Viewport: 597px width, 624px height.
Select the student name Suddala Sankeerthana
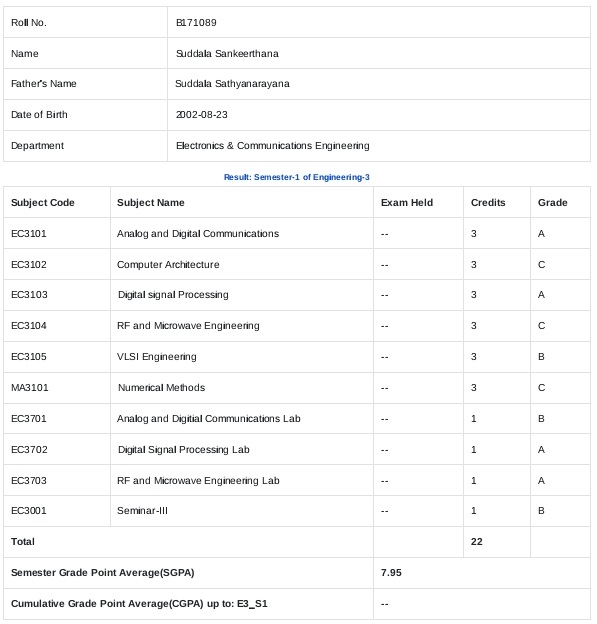[x=227, y=53]
